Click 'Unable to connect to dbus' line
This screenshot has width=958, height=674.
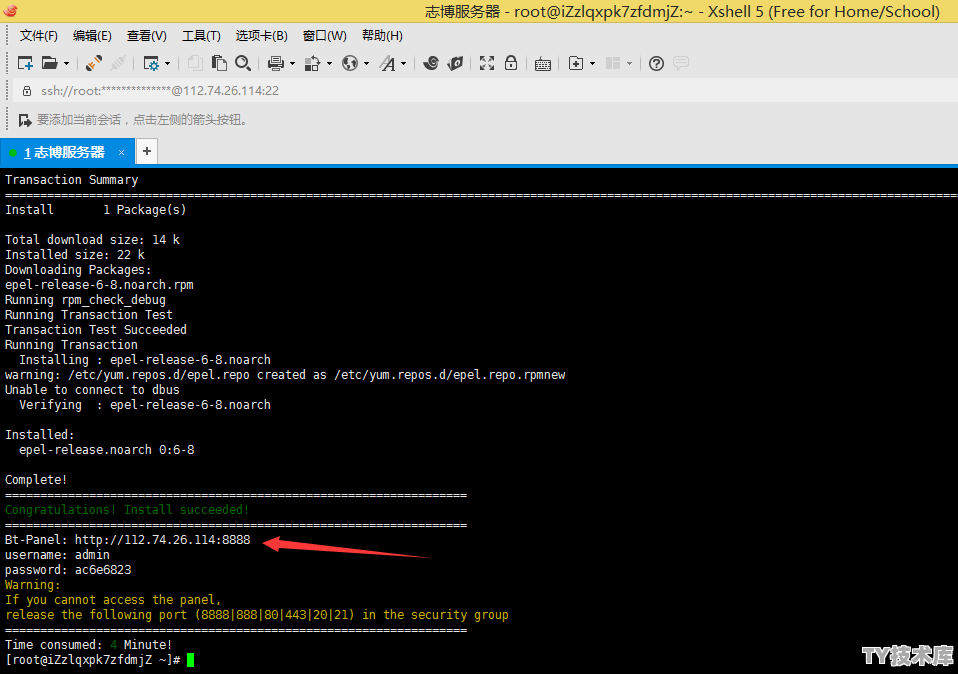pos(92,390)
